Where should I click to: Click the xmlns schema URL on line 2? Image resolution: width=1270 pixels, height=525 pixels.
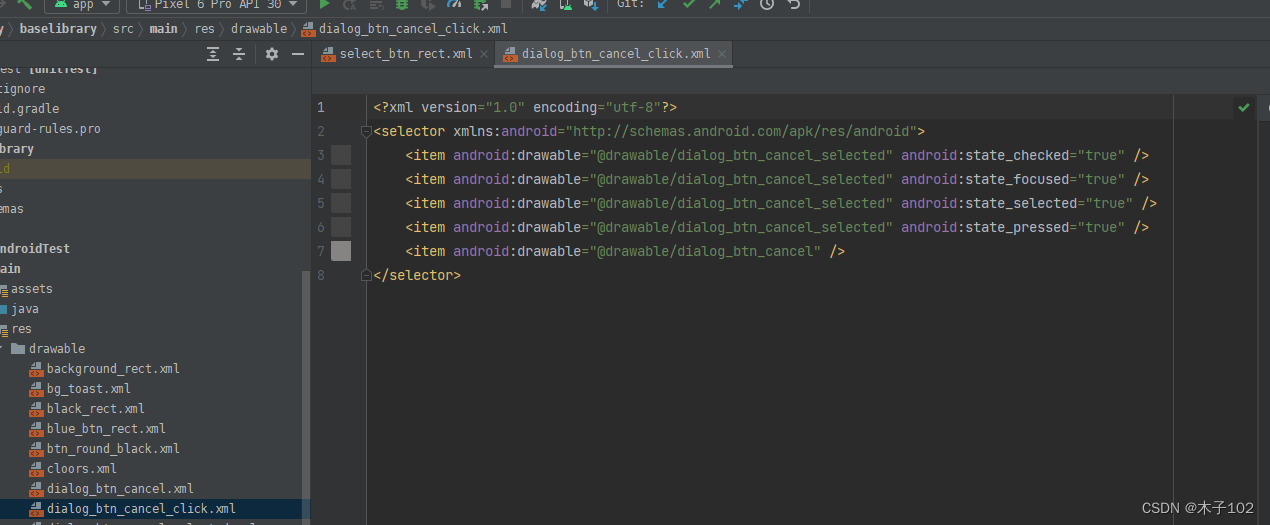point(742,131)
